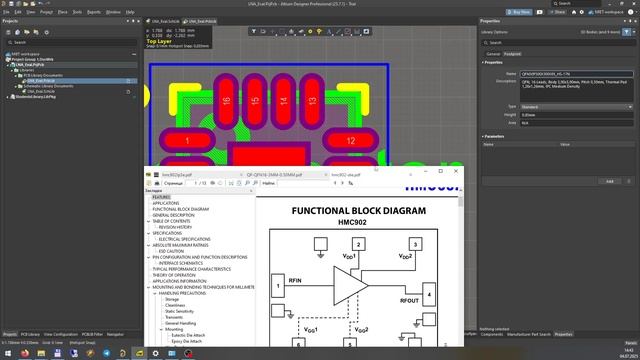Click the MIET workspace button in top bar
Viewport: 640px width, 360px height.
[606, 12]
